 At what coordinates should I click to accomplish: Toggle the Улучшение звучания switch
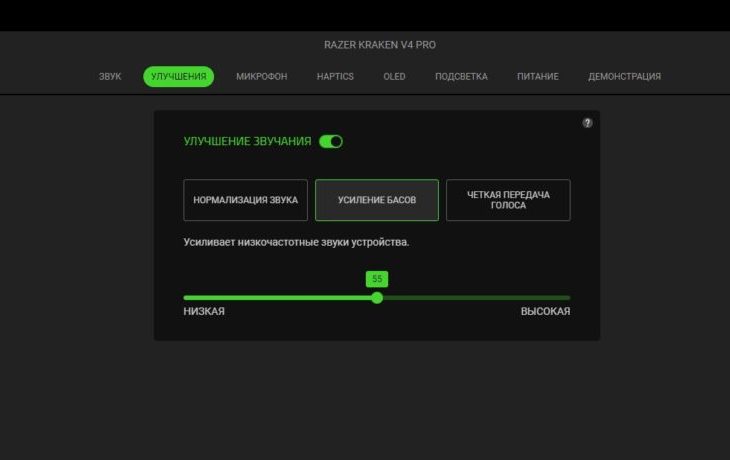coord(331,142)
